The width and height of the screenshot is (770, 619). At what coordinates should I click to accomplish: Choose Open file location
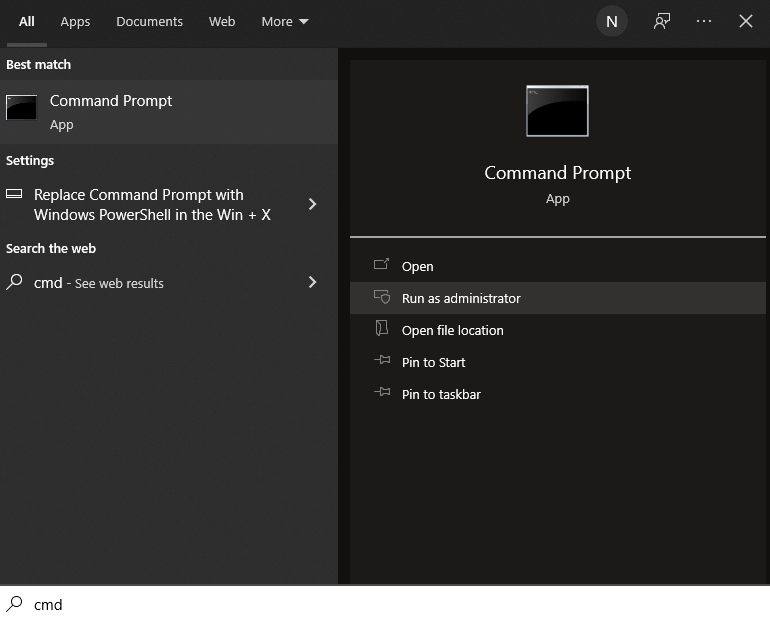[x=452, y=330]
